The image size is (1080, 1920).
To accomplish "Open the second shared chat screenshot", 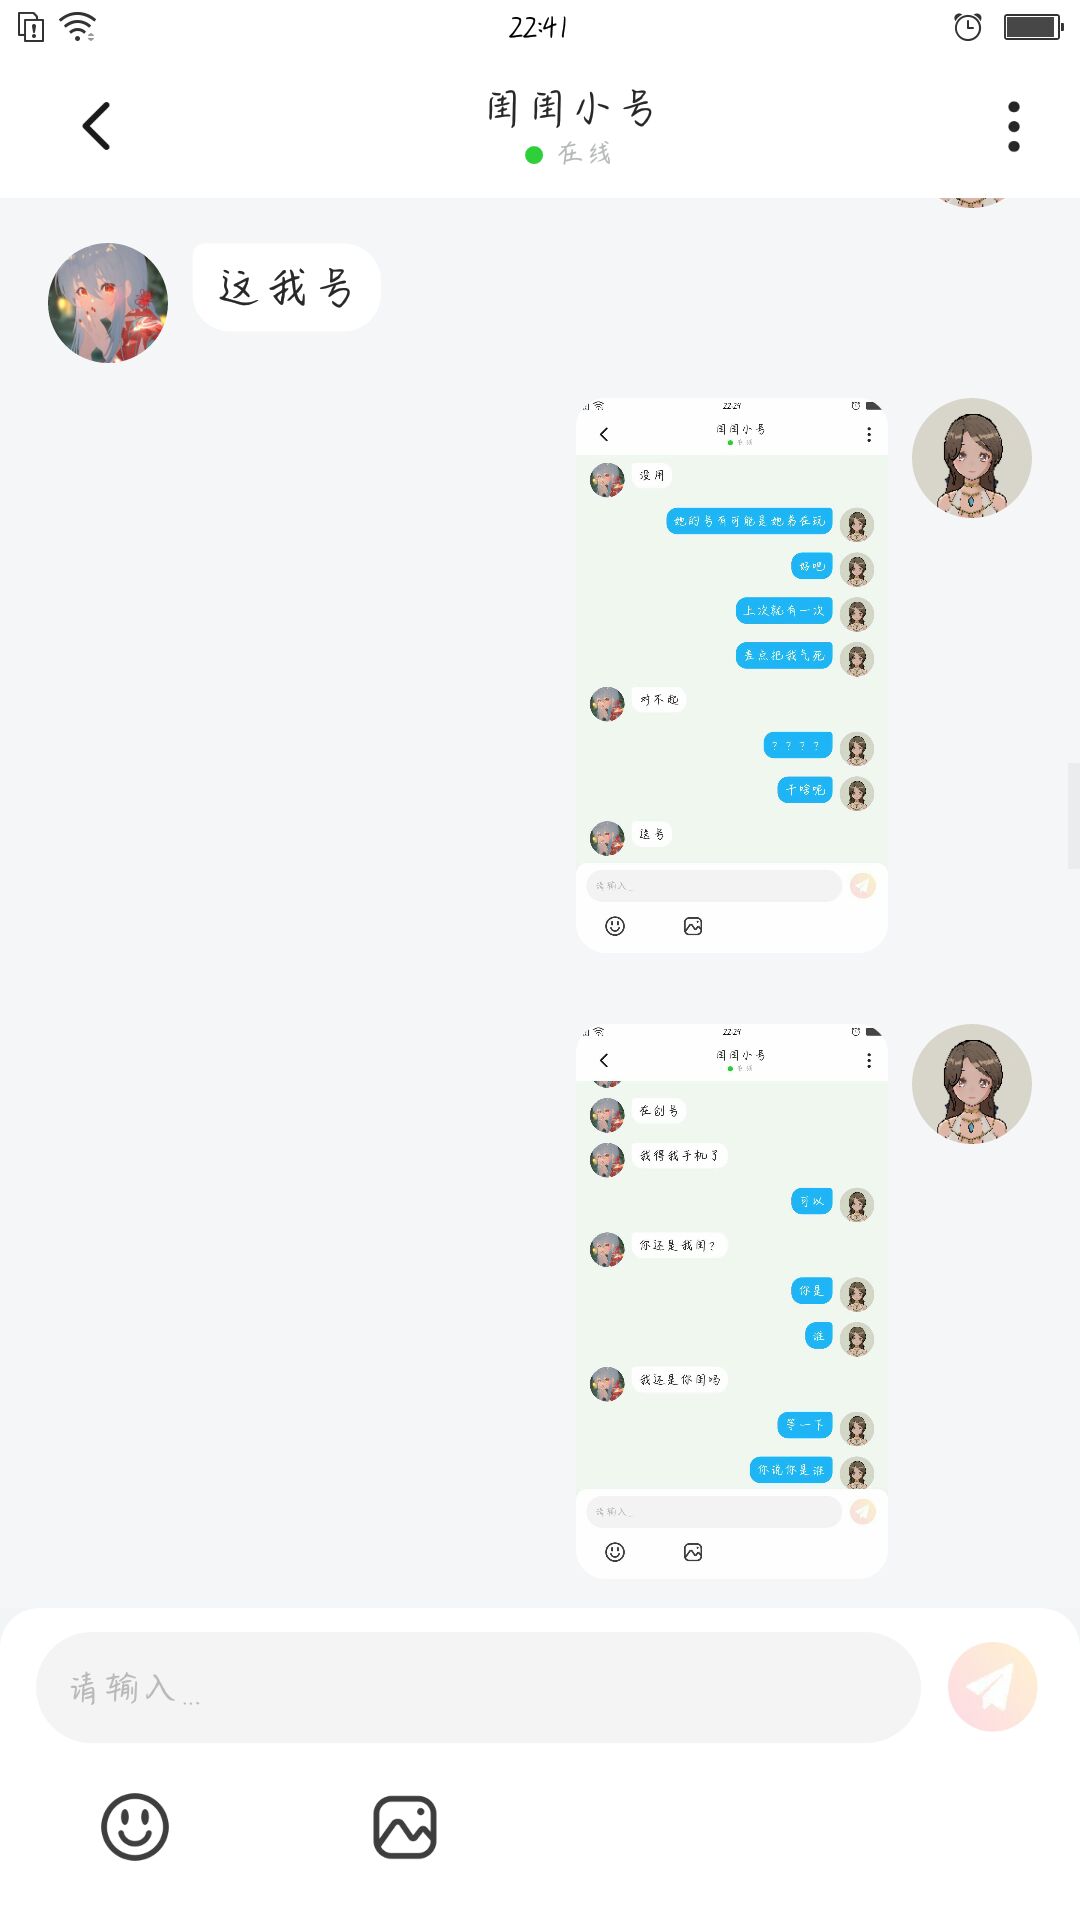I will 732,1301.
